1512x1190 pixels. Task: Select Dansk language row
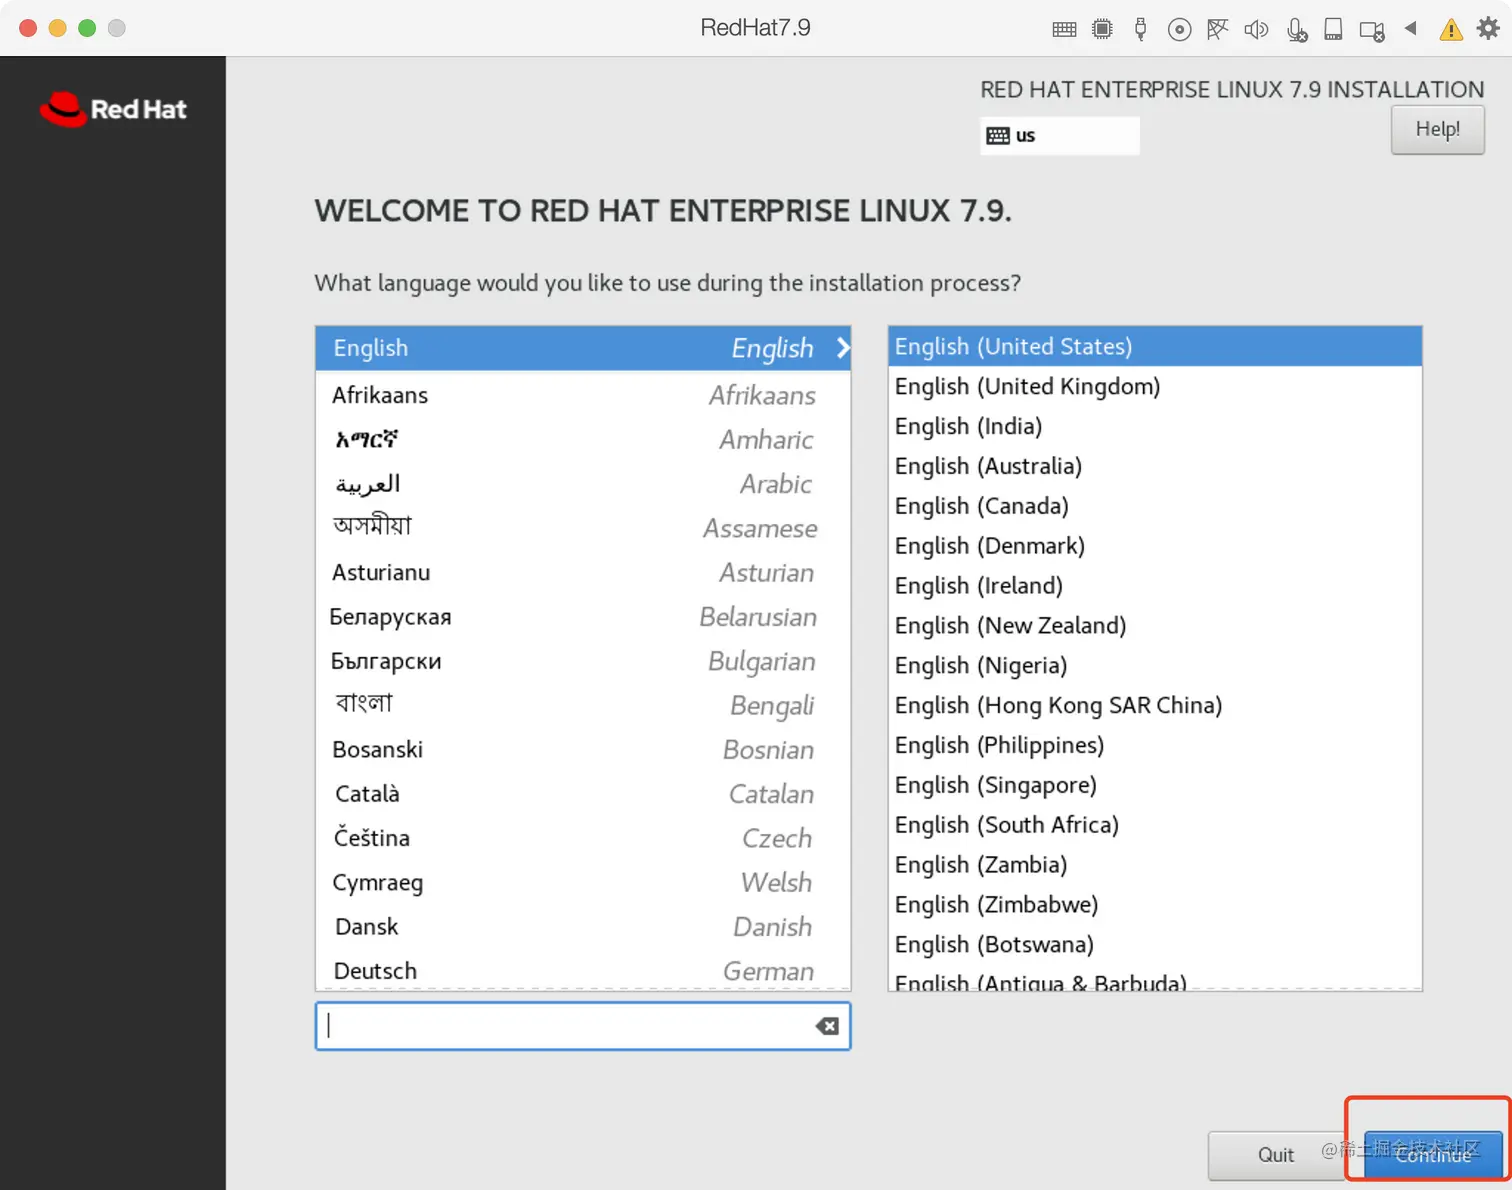click(583, 927)
